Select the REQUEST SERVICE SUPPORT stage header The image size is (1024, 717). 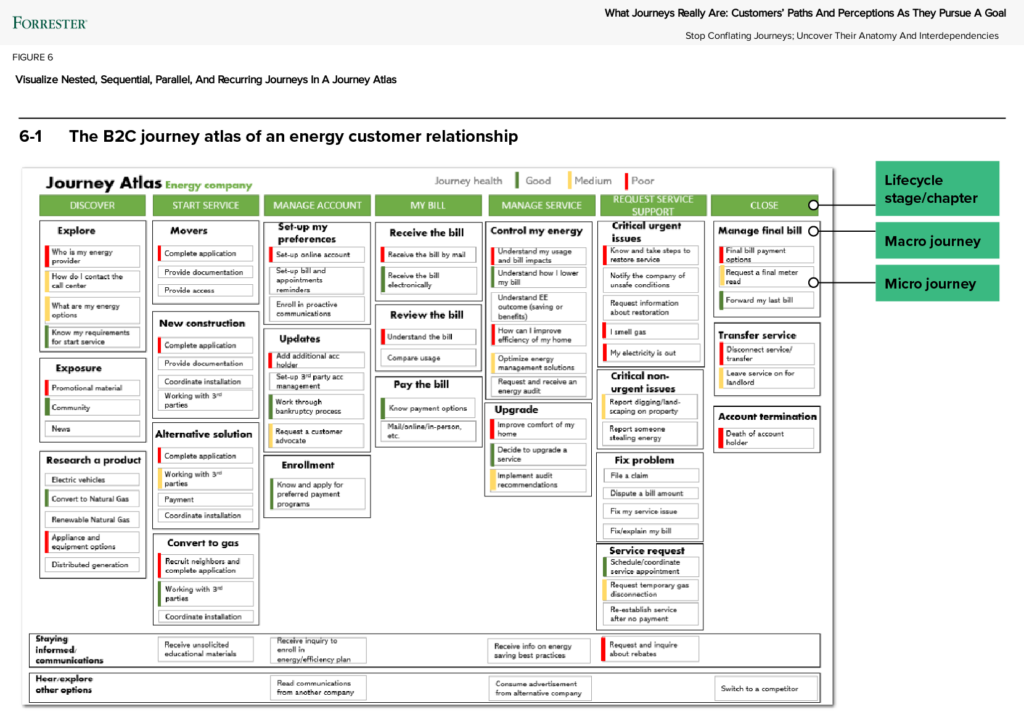652,205
